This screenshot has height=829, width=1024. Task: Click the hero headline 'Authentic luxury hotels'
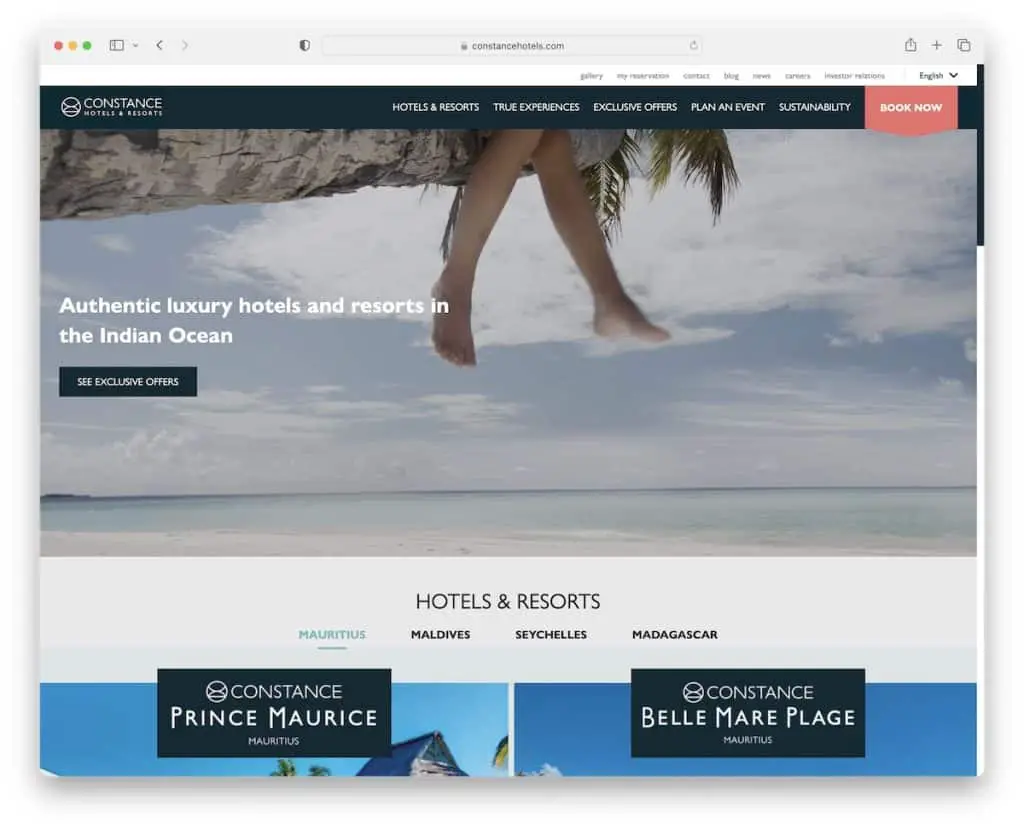coord(253,320)
